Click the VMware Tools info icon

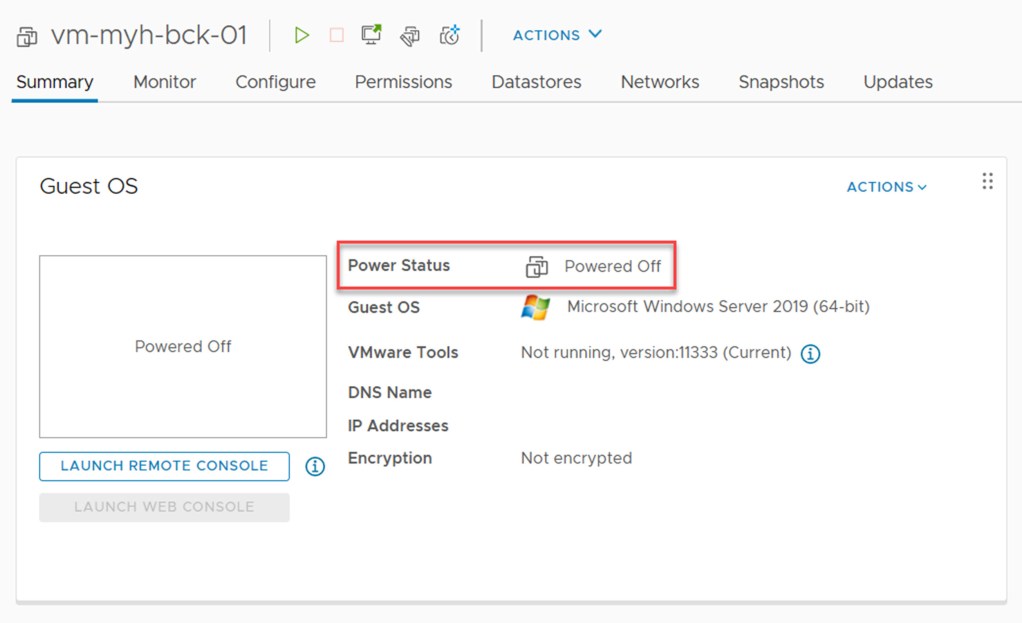click(x=811, y=353)
